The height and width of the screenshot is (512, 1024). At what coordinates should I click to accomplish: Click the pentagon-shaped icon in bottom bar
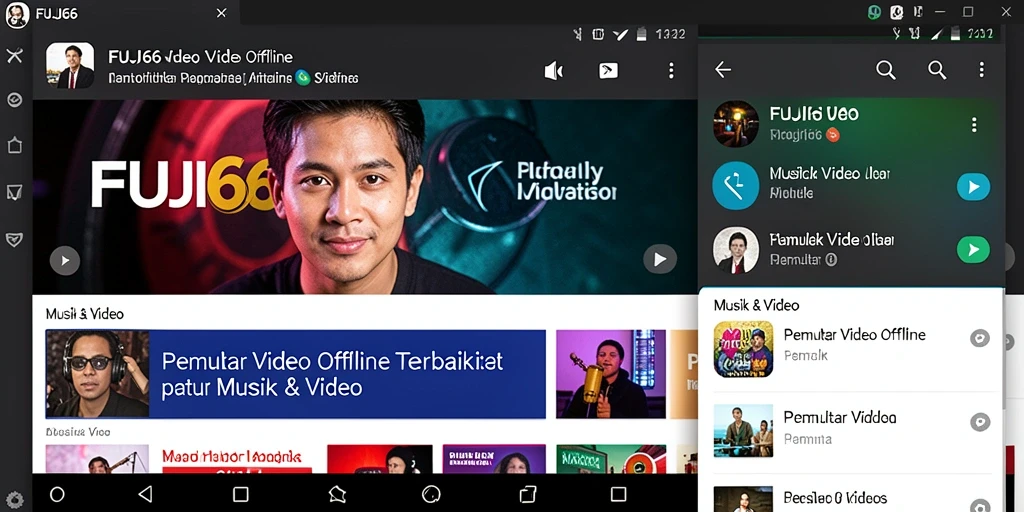pos(337,494)
